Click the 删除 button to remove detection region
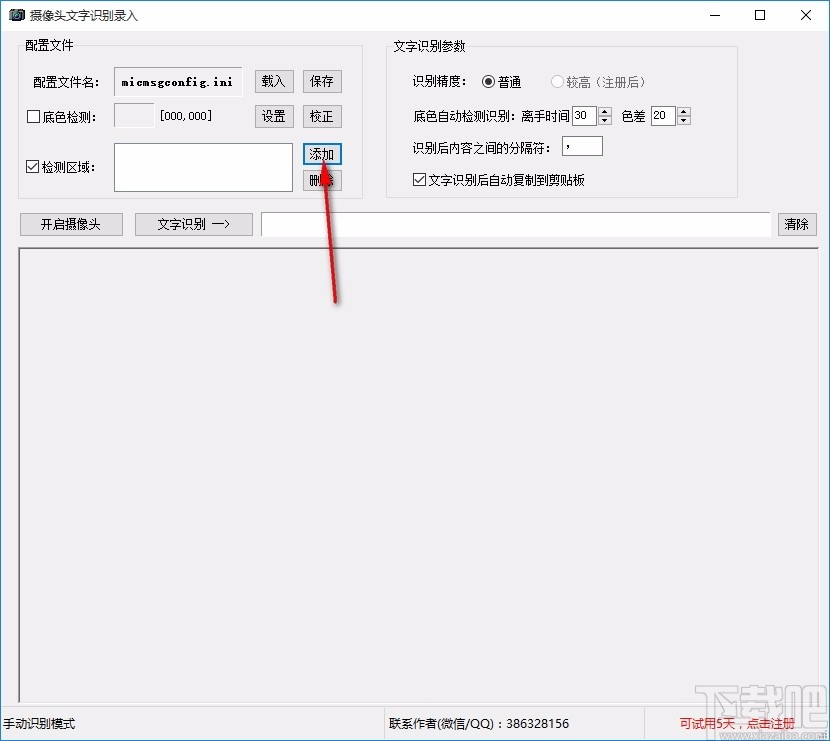This screenshot has width=830, height=741. 322,181
